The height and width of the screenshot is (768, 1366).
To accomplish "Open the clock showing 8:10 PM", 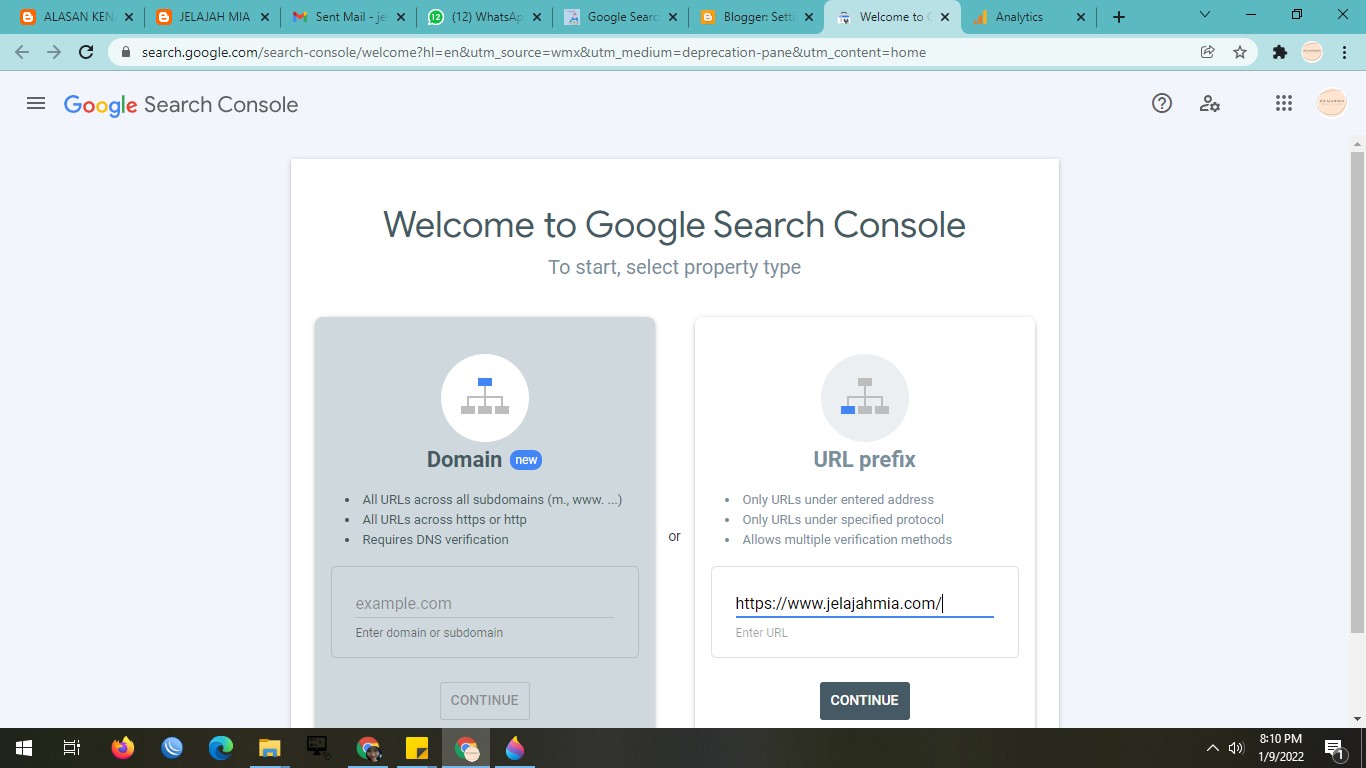I will [x=1280, y=748].
